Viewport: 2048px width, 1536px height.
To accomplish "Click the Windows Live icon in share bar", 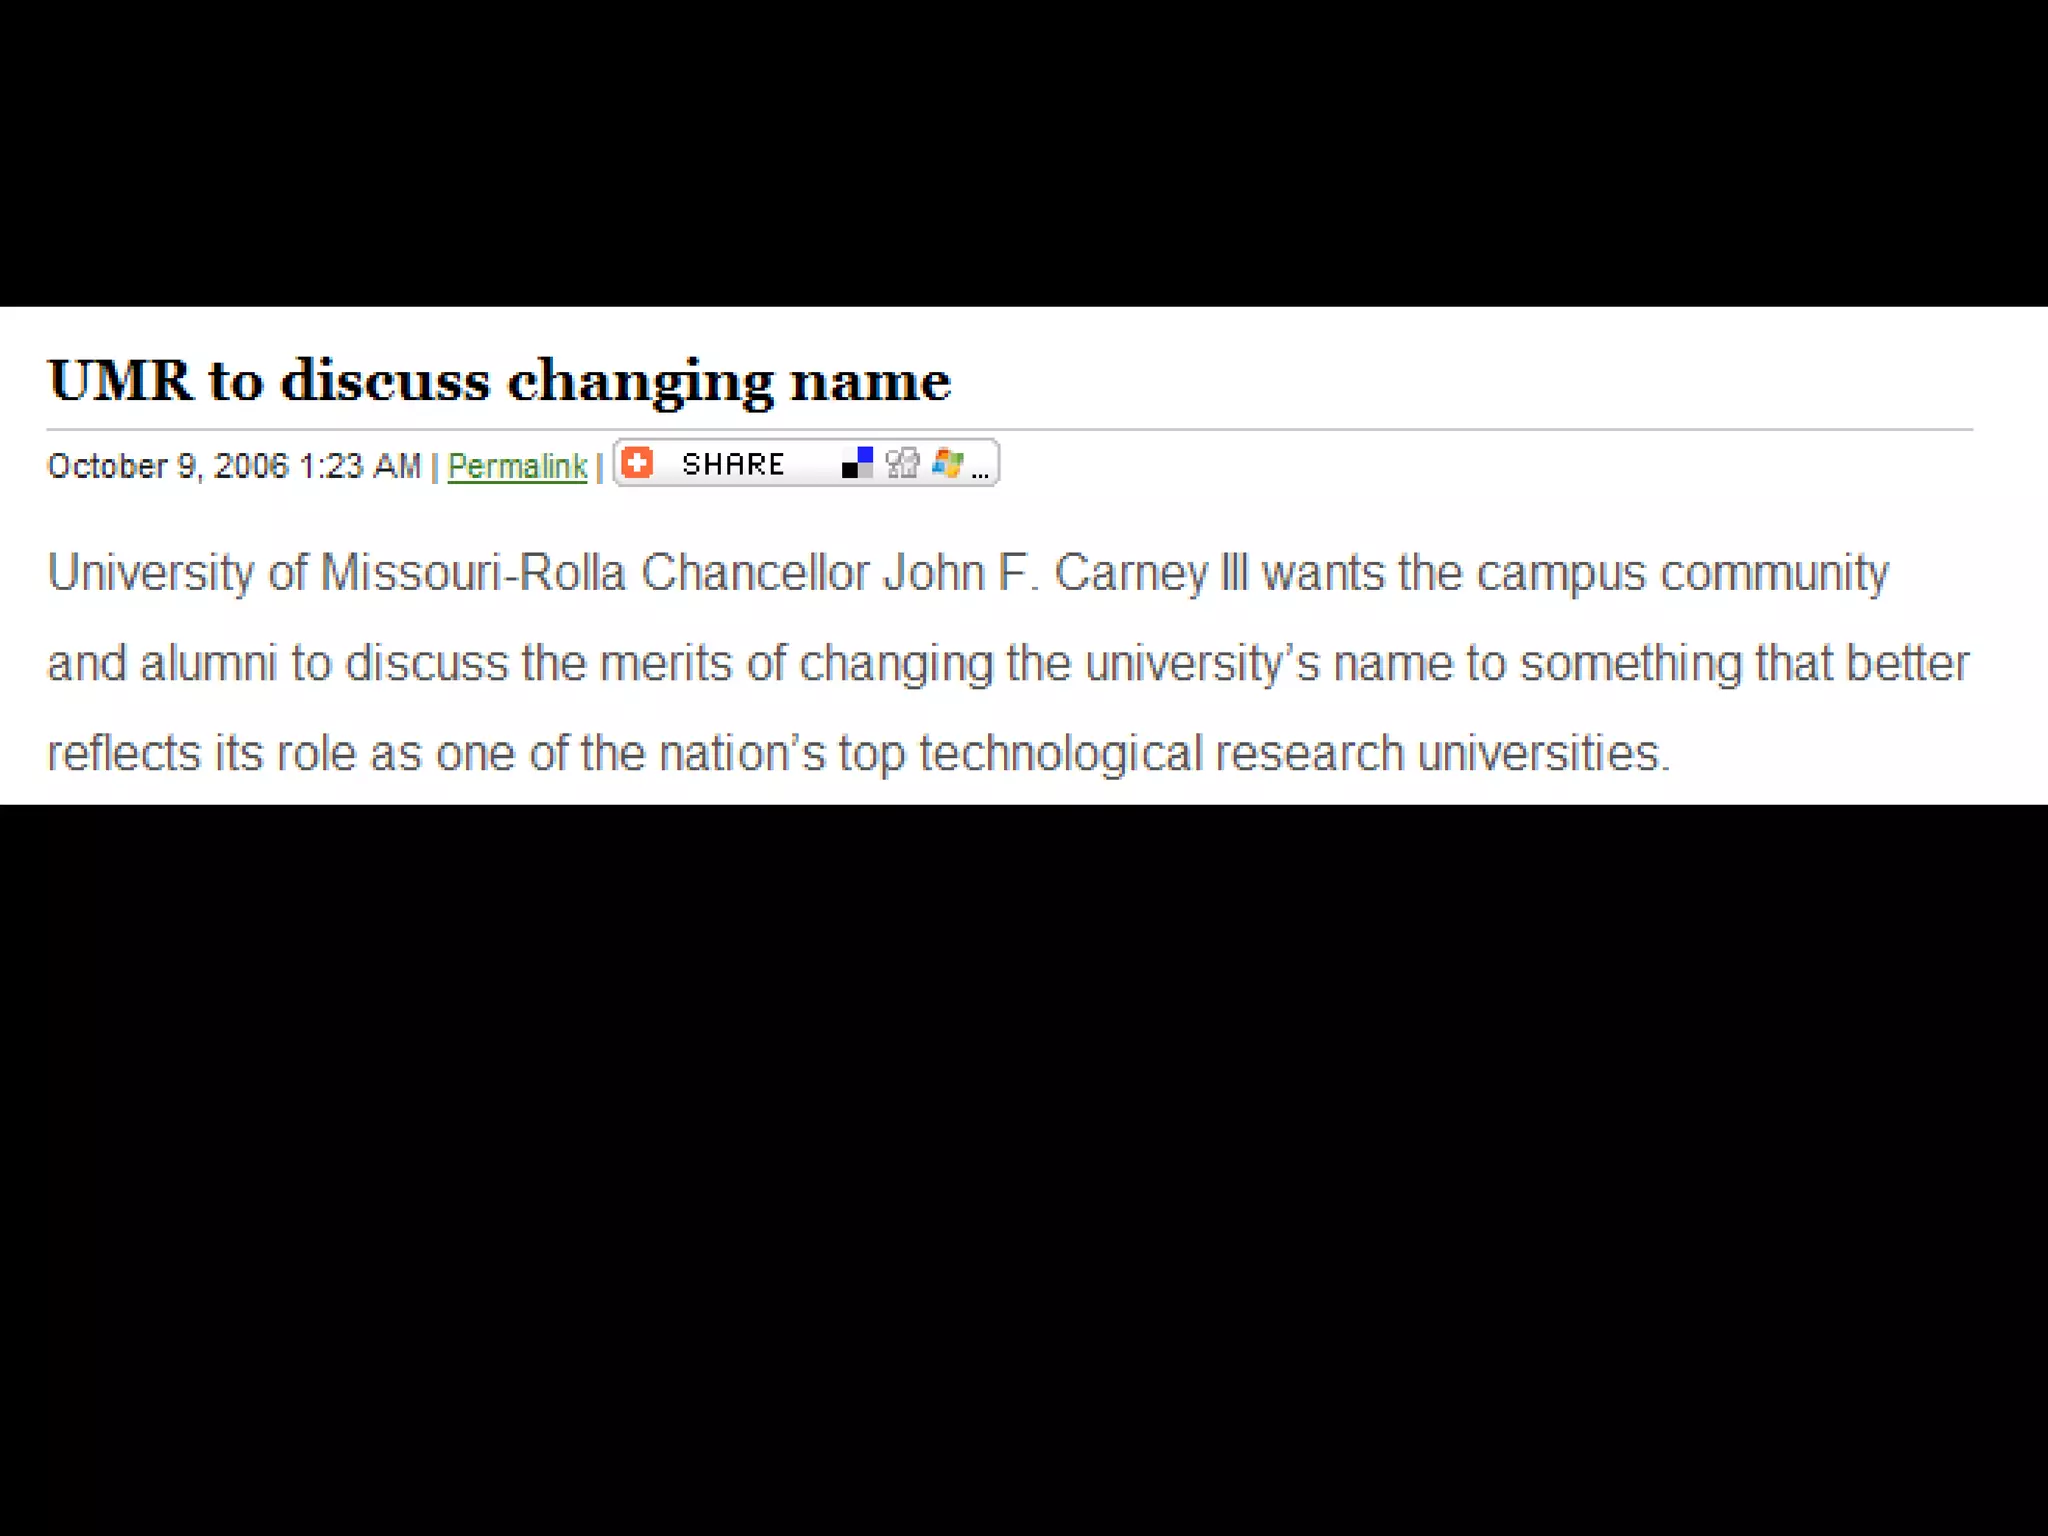I will point(947,462).
